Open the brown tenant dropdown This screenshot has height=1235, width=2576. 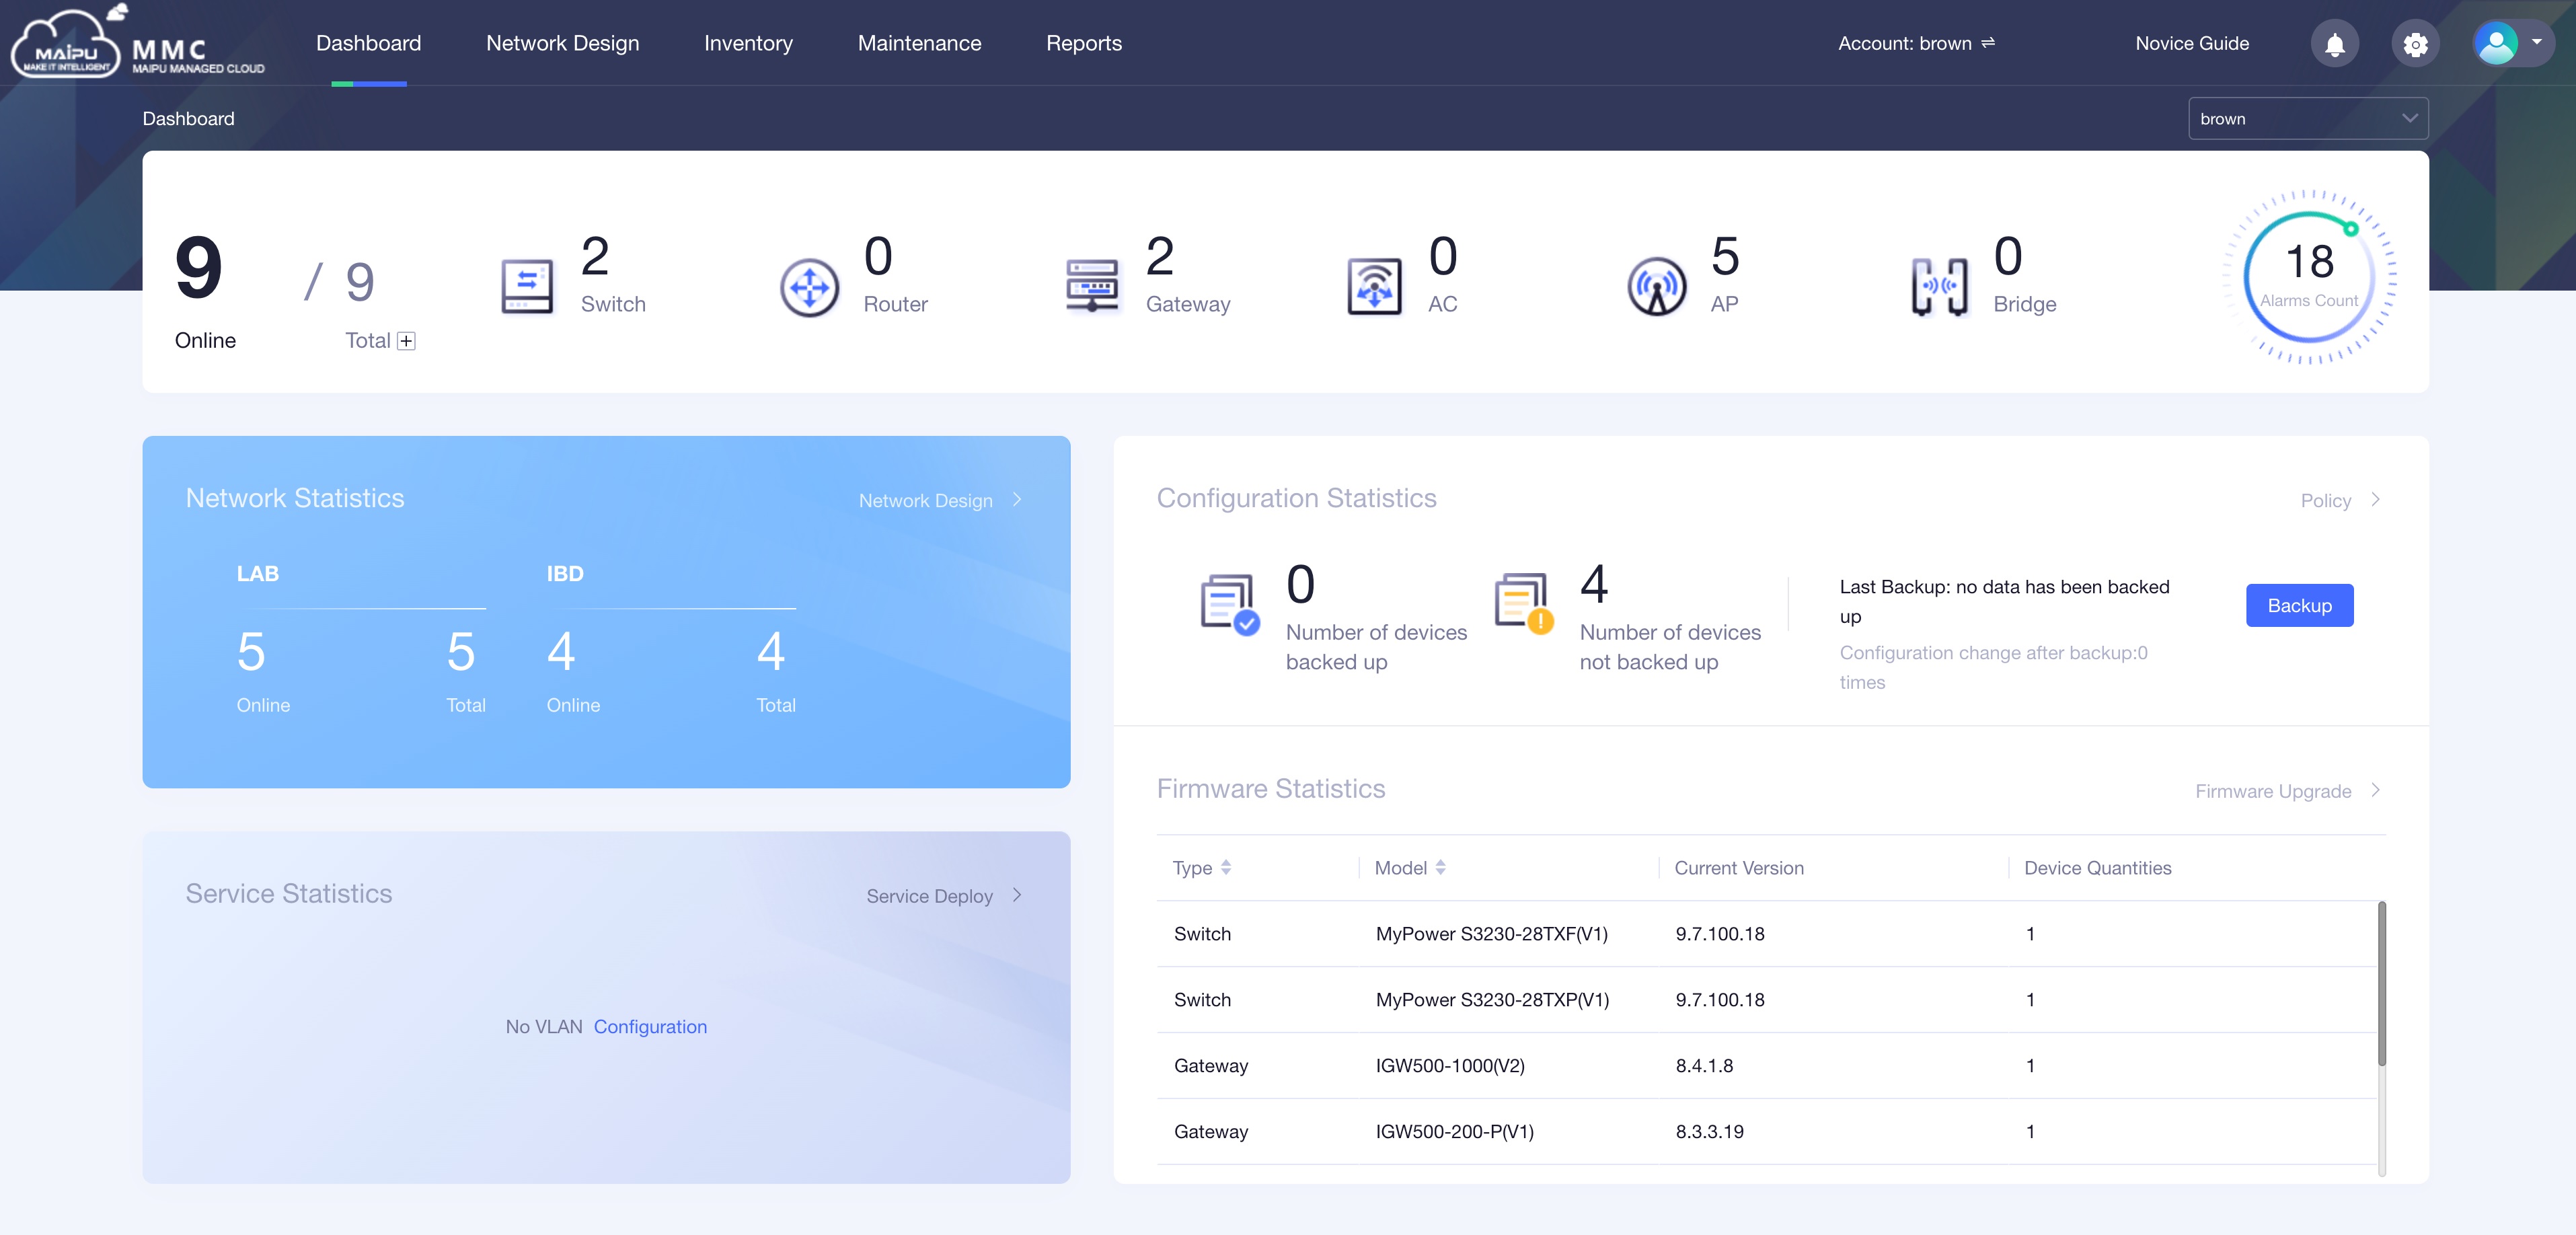coord(2308,118)
